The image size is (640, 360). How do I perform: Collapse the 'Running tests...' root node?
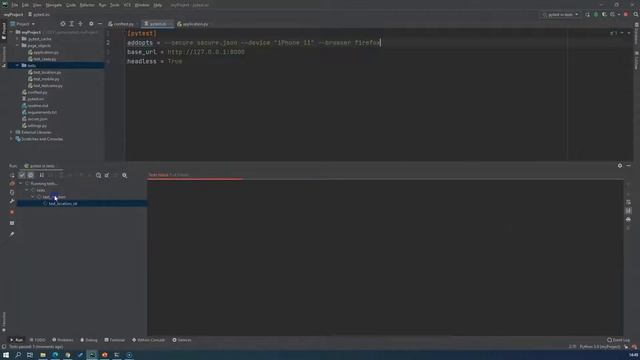pyautogui.click(x=21, y=184)
